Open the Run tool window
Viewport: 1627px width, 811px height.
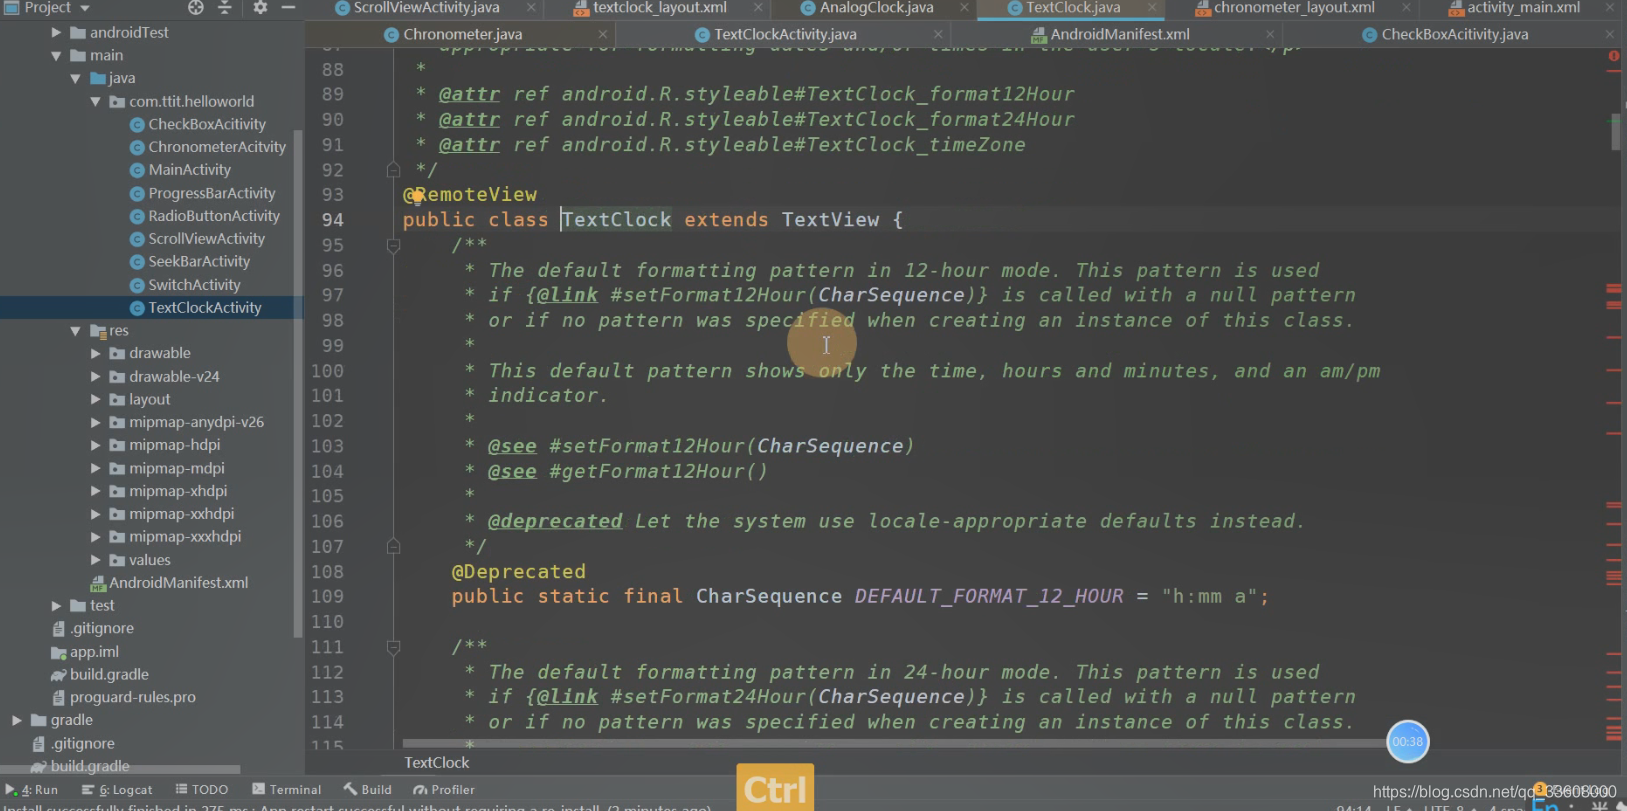click(31, 790)
